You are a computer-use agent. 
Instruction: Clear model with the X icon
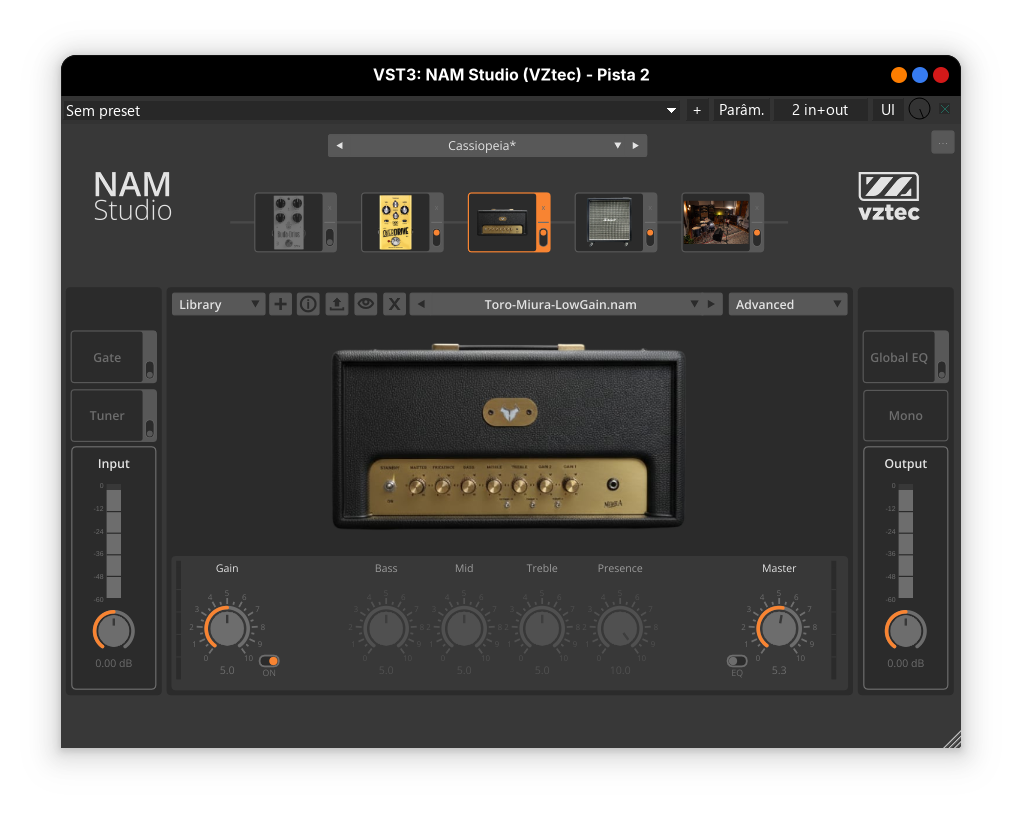coord(394,304)
